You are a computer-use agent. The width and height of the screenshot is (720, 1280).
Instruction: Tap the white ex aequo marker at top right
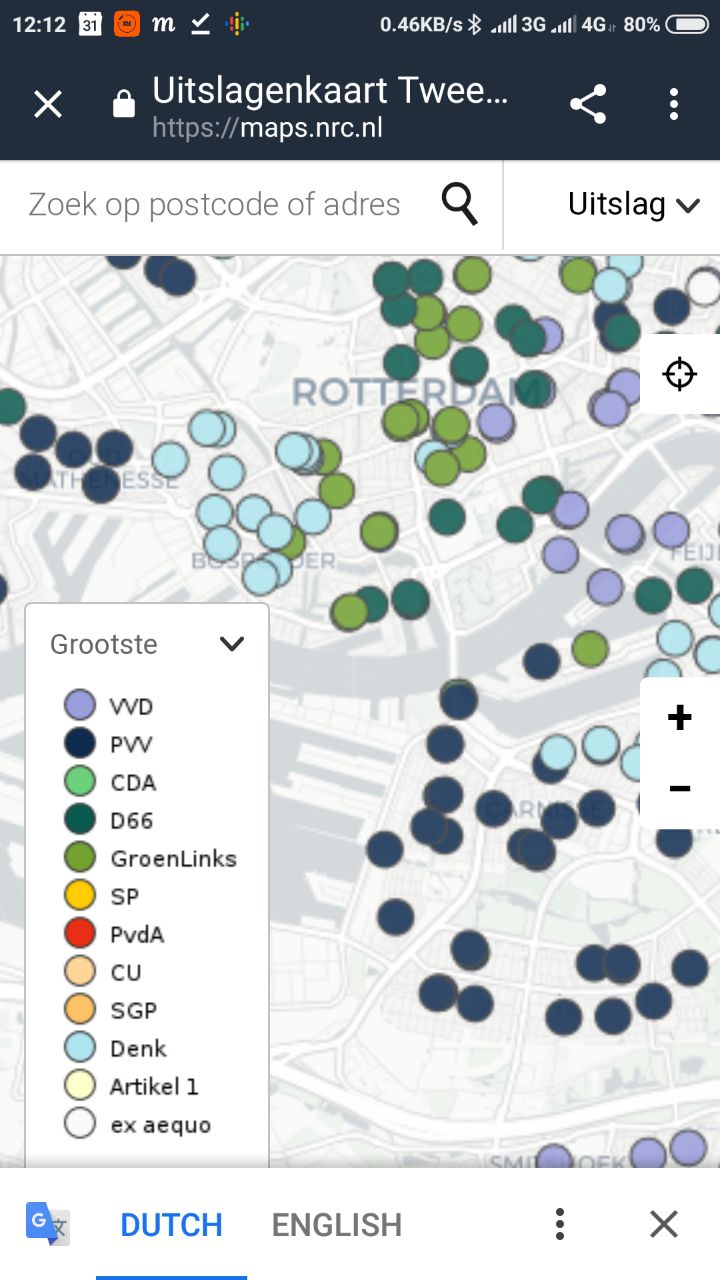705,286
